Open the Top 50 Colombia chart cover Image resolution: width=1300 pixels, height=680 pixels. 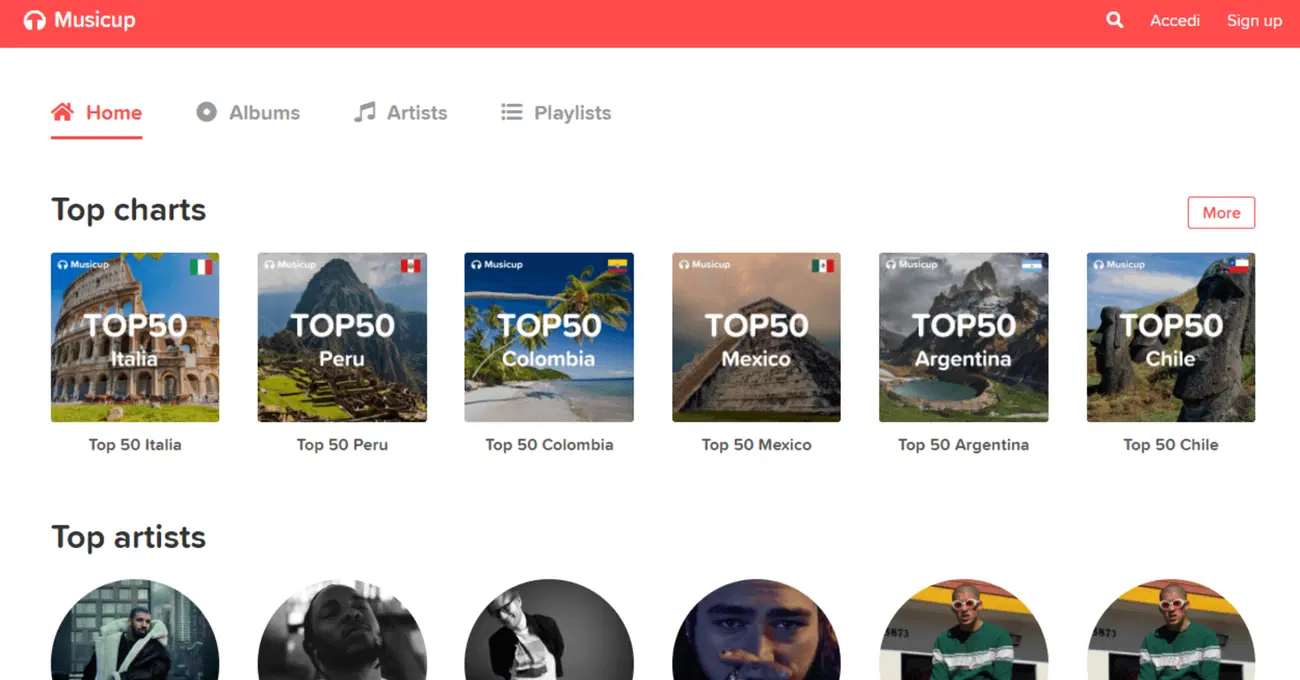point(549,337)
